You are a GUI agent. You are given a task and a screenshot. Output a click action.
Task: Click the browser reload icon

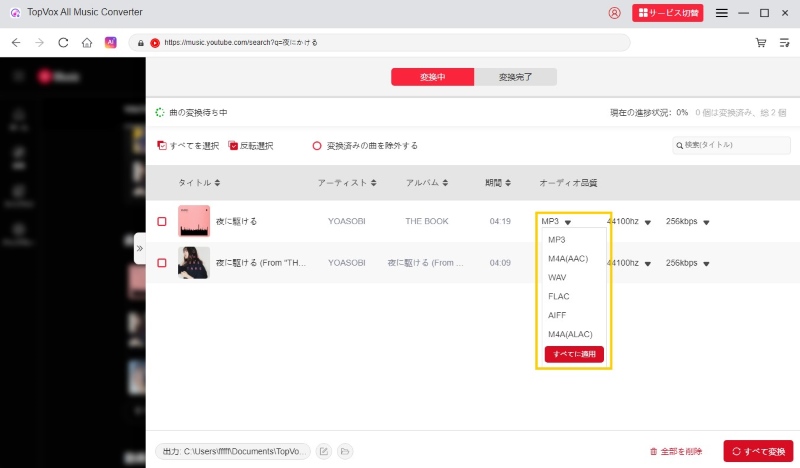(x=63, y=43)
